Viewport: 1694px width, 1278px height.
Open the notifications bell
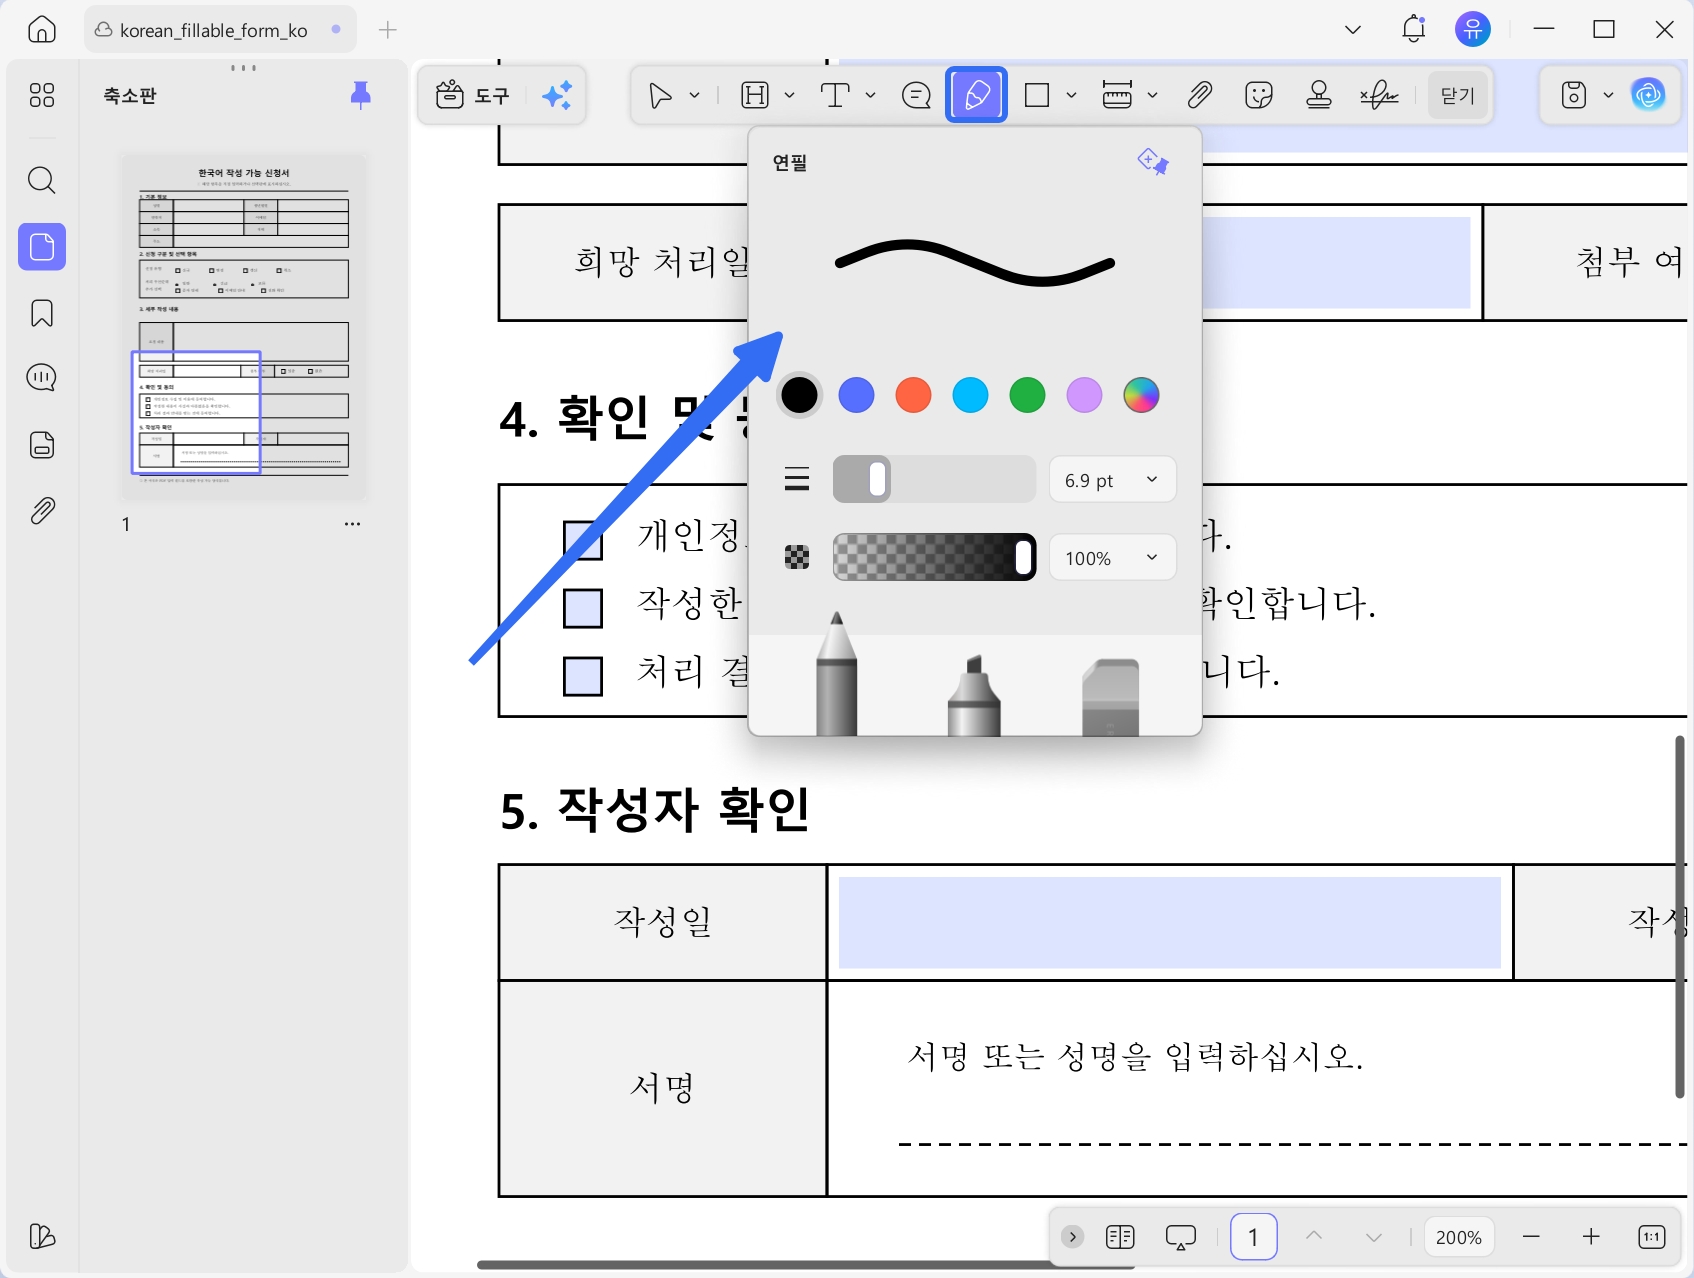pyautogui.click(x=1413, y=29)
